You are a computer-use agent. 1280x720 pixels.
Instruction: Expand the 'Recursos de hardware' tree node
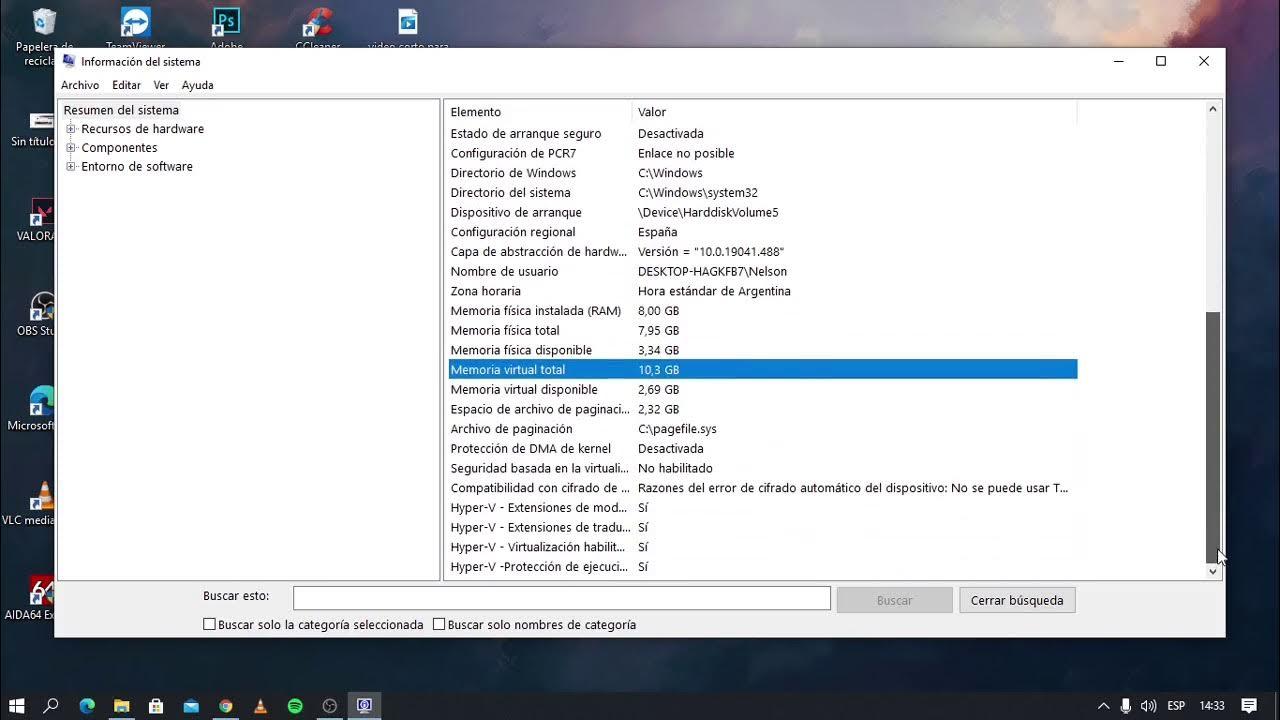pos(69,128)
